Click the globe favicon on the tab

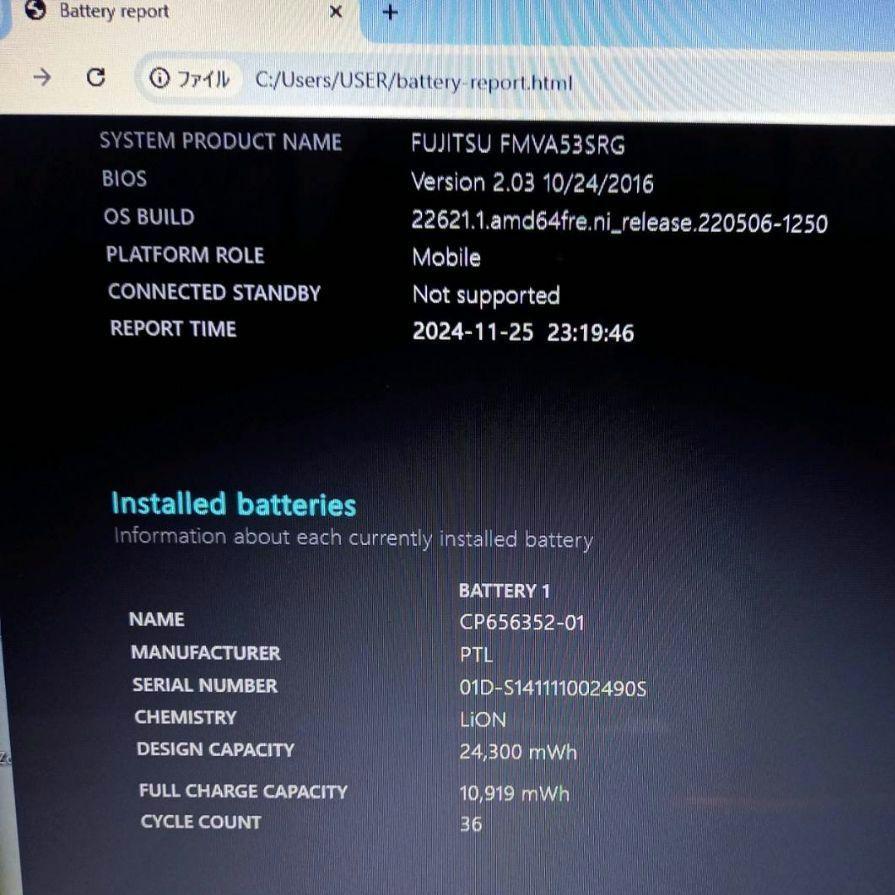[x=35, y=10]
